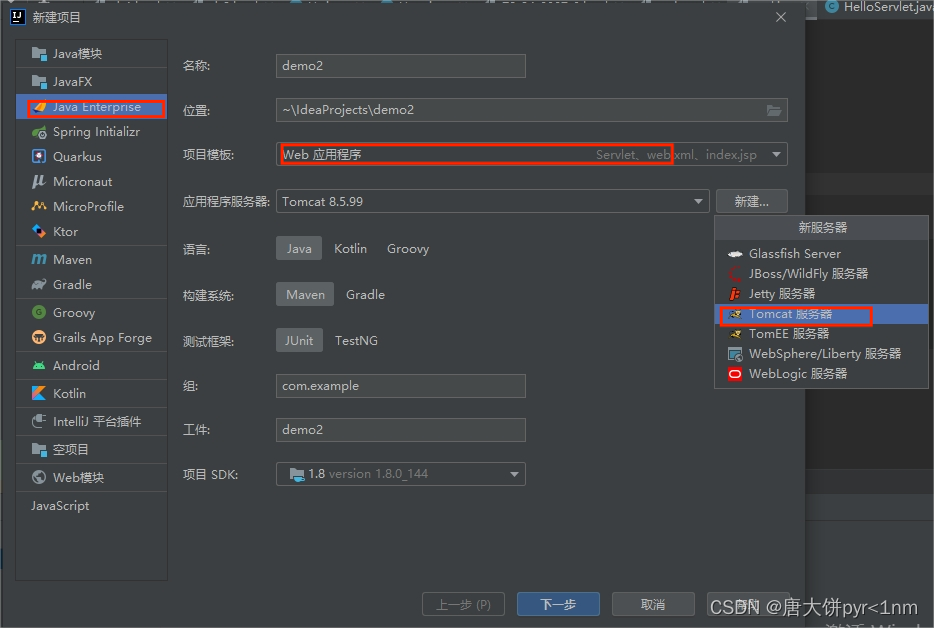Click the 下一步 button
This screenshot has width=934, height=628.
tap(558, 604)
